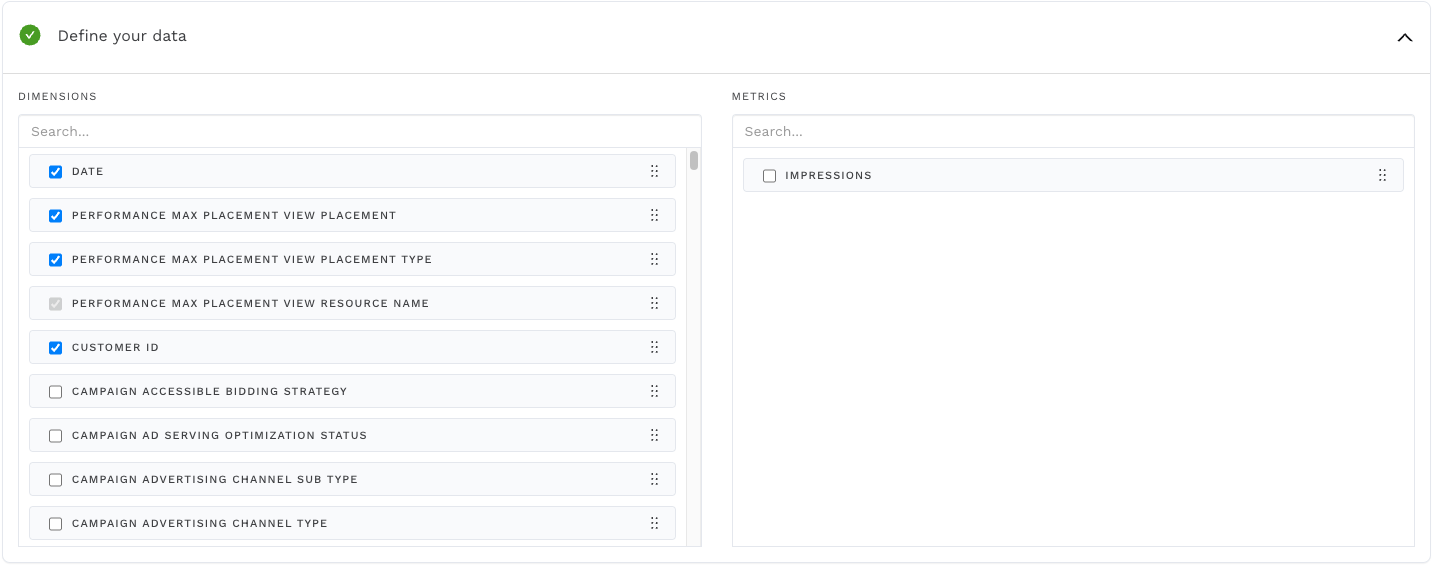Click drag handle for Performance Max Placement View Placement
This screenshot has height=572, width=1442.
(x=654, y=215)
